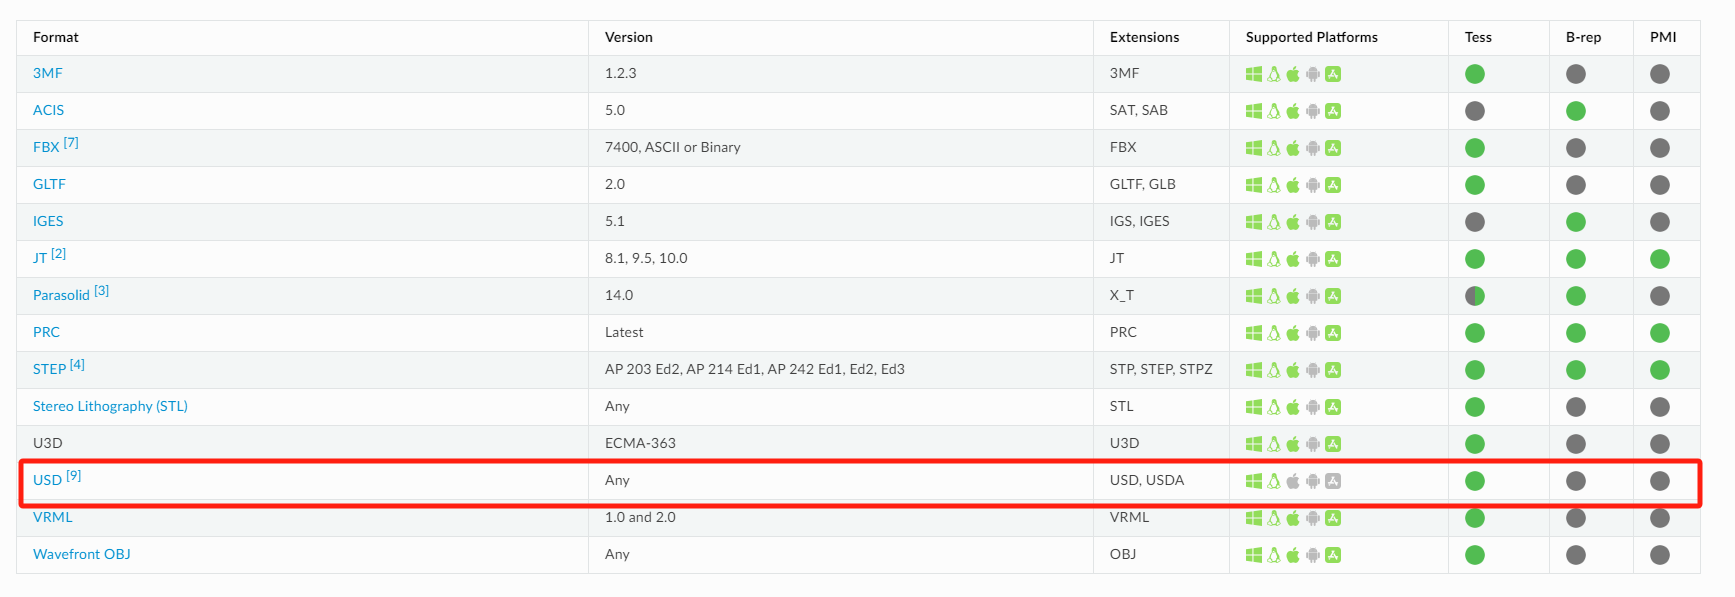Click the Supported Platforms column header
The width and height of the screenshot is (1735, 597).
tap(1312, 37)
